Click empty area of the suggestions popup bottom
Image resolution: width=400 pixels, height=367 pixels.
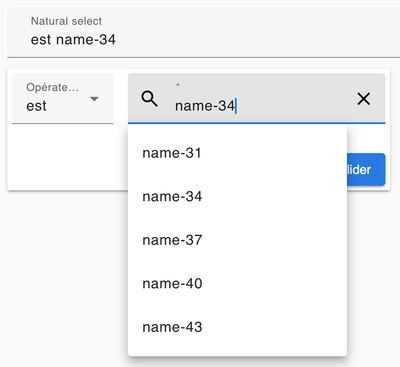pos(237,352)
